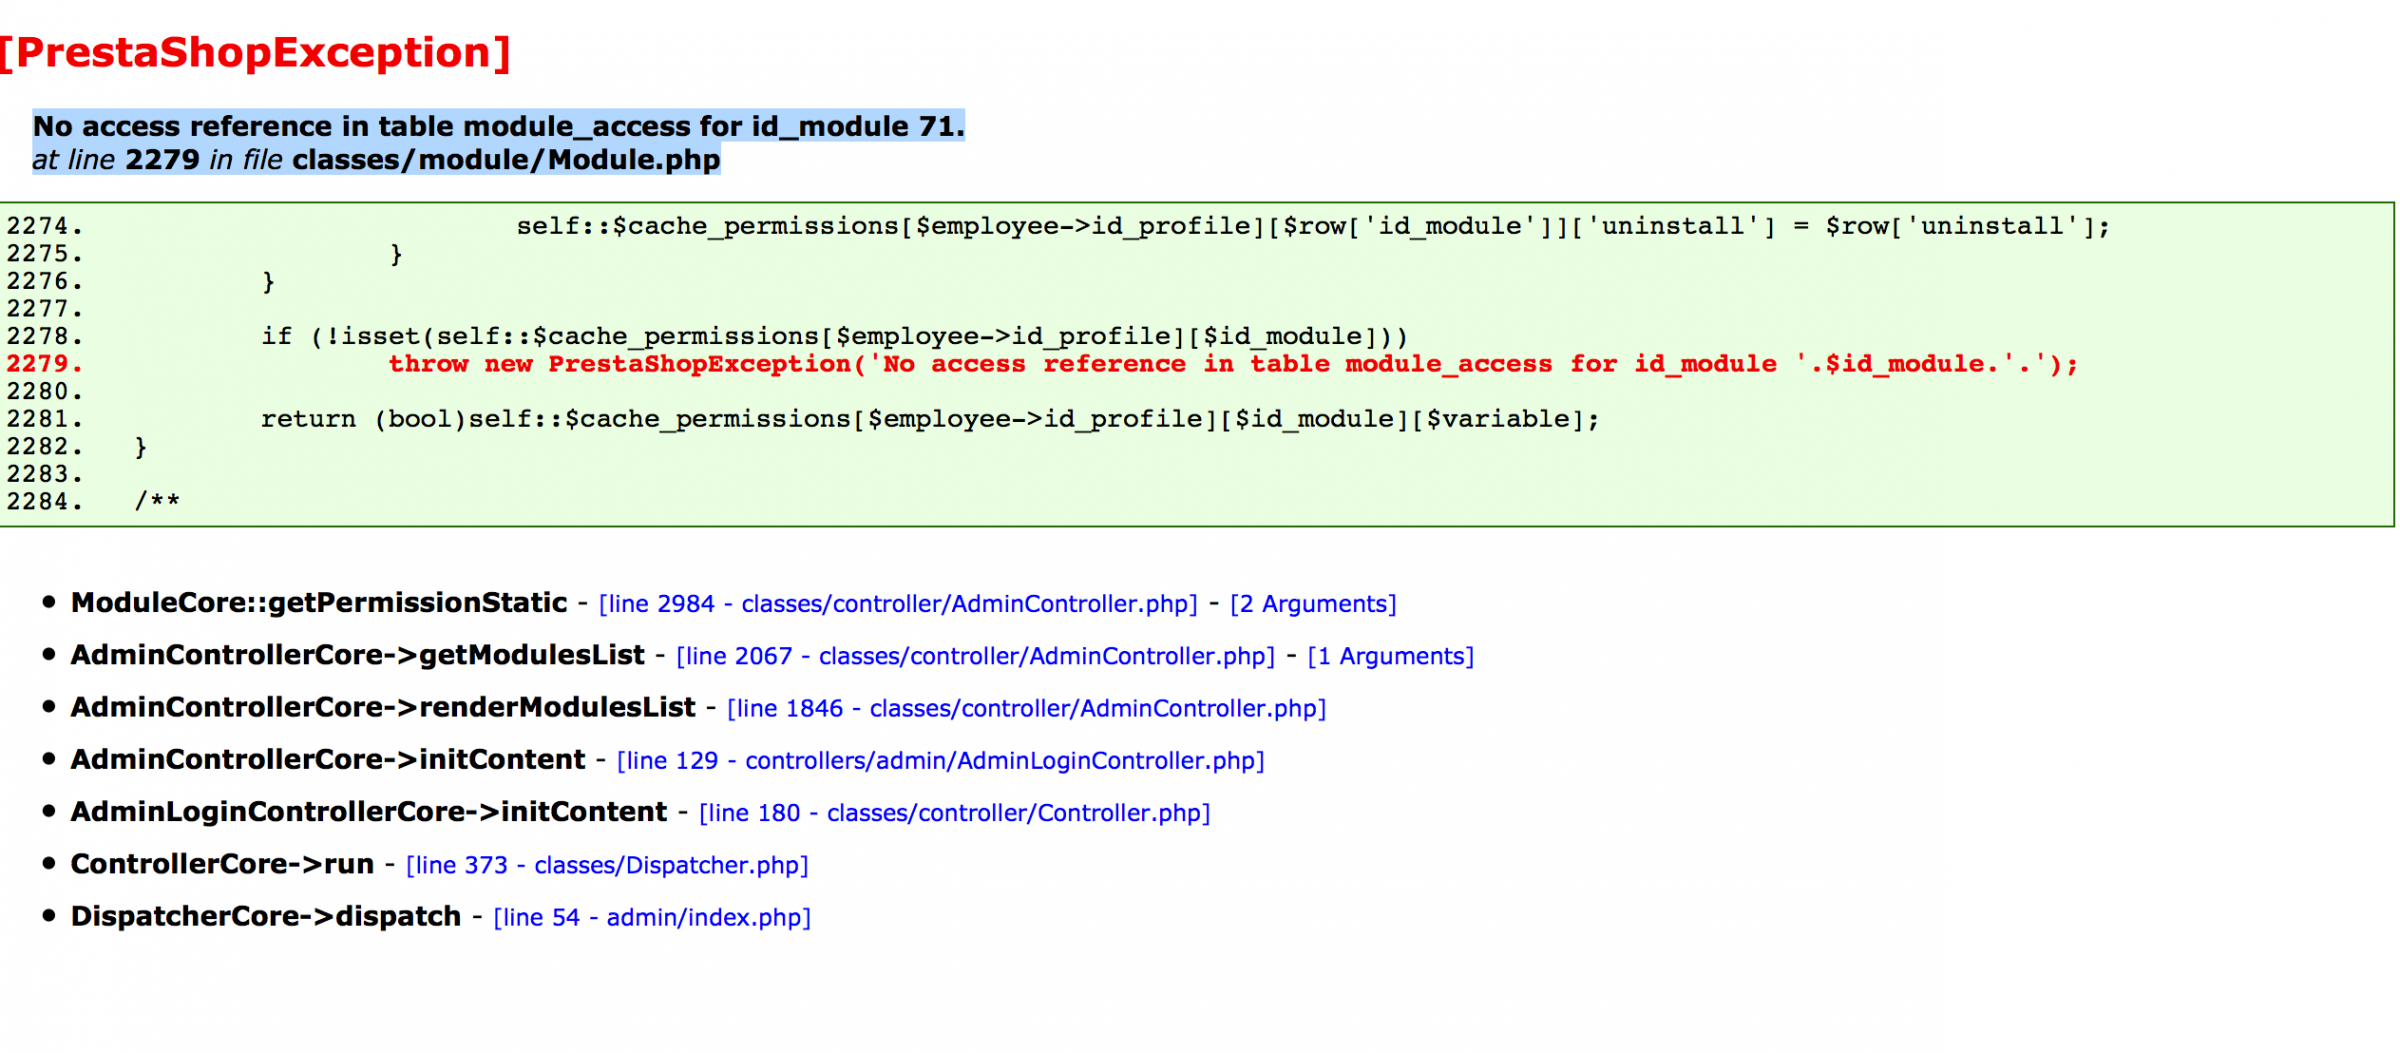Click the line number '2281.' in the code listing
The height and width of the screenshot is (1053, 2400).
pos(45,419)
